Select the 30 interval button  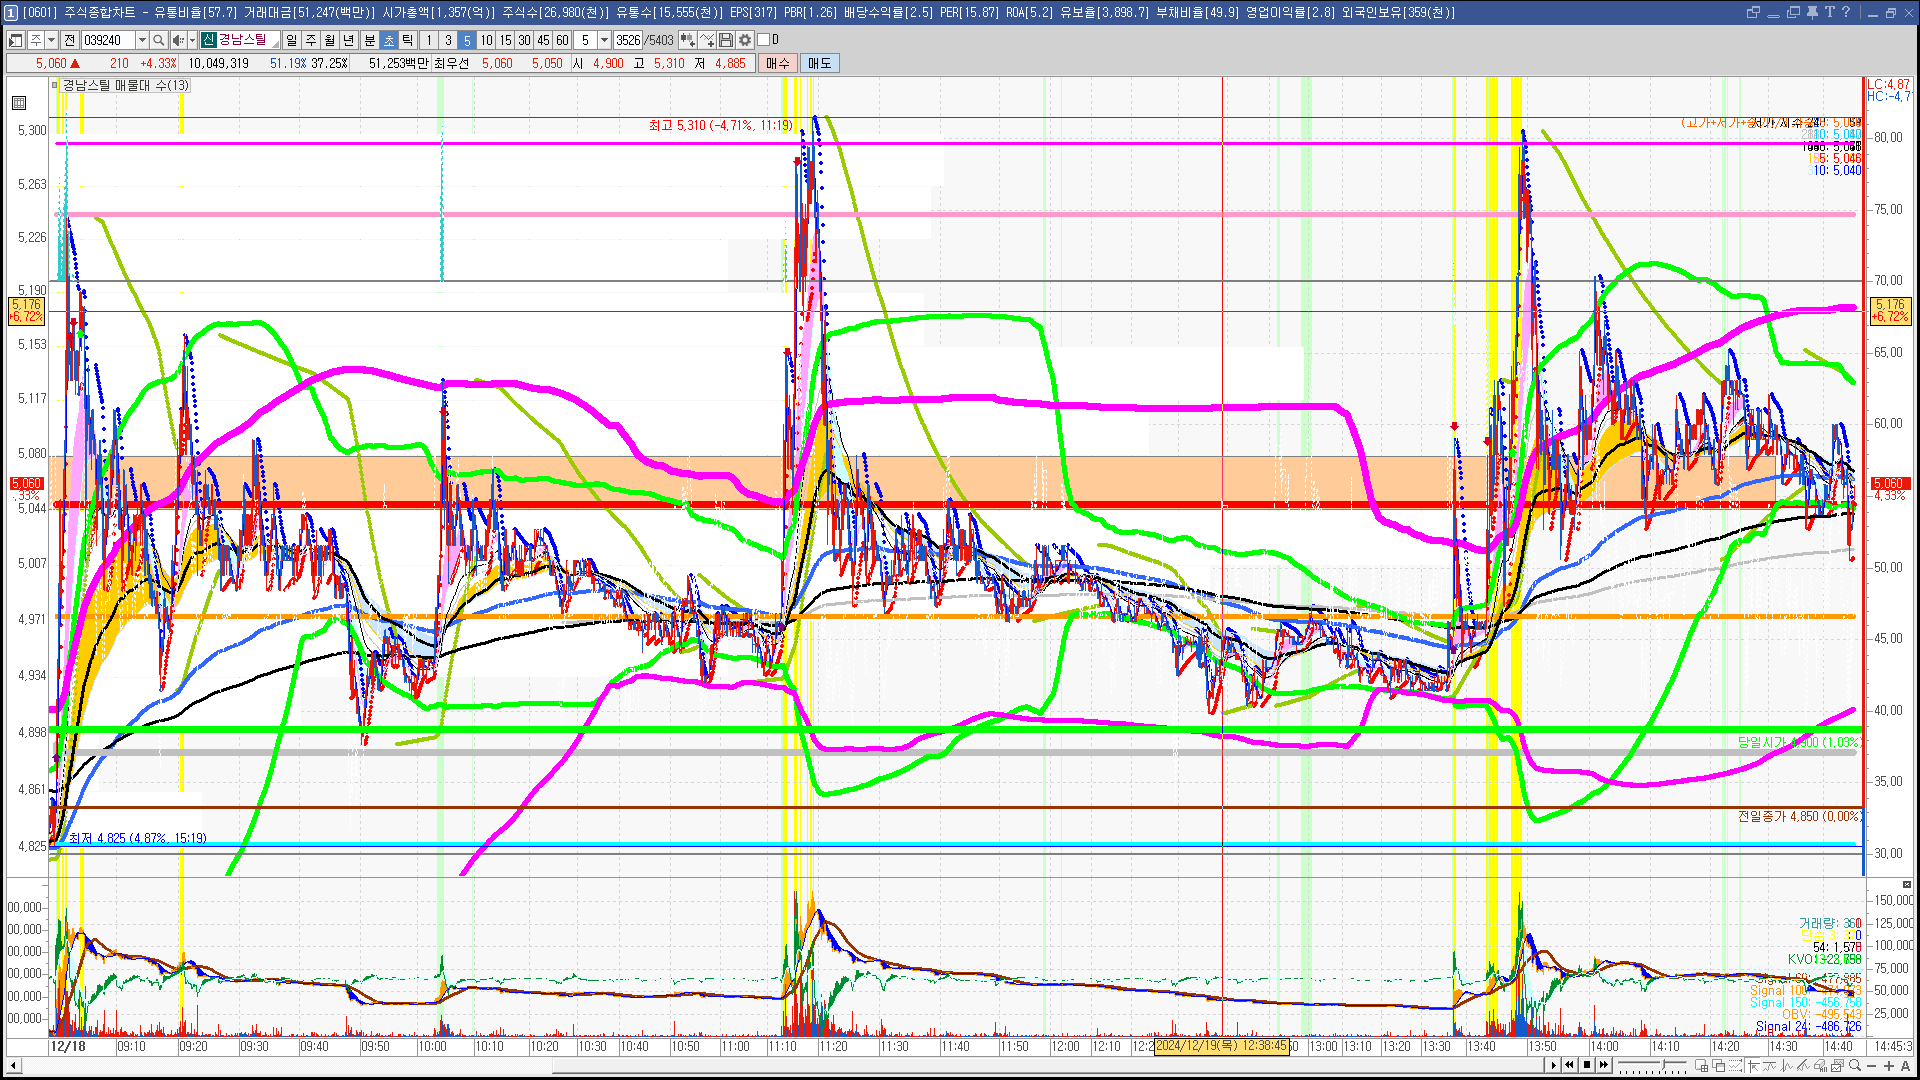click(x=524, y=40)
